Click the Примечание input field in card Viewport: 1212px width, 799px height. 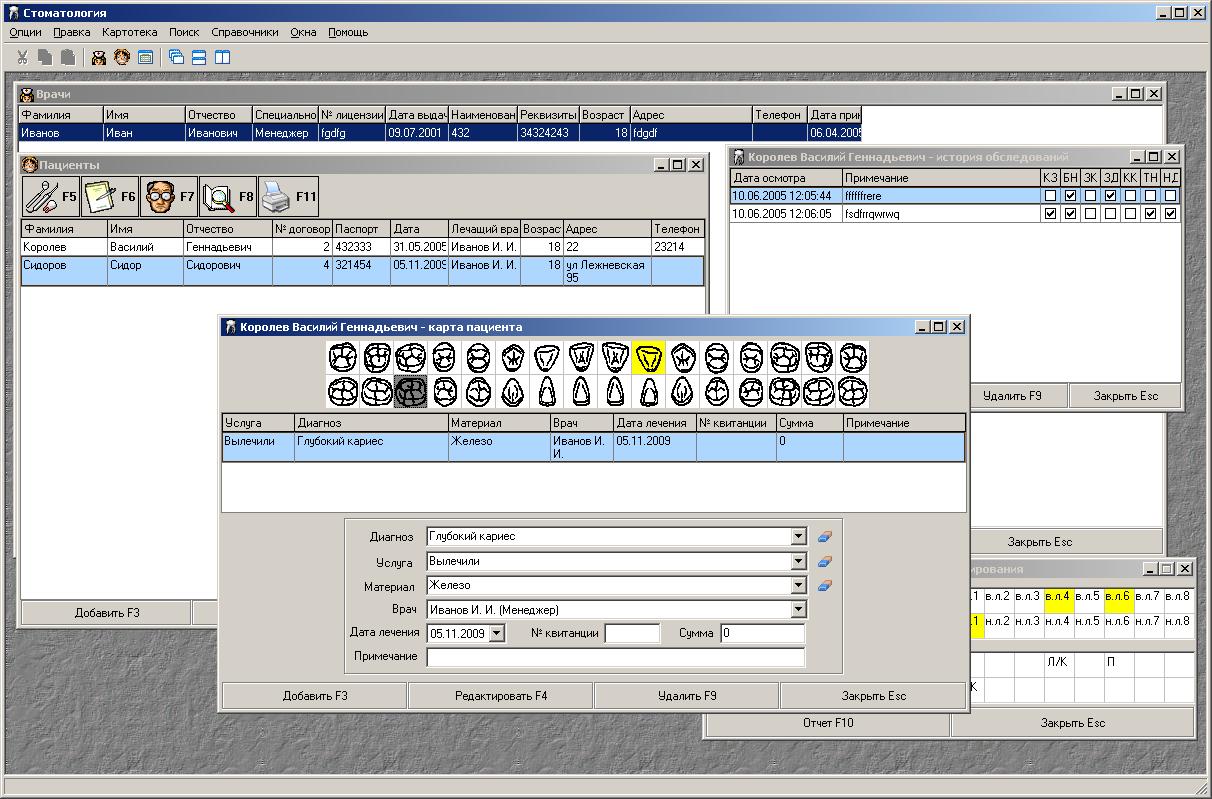coord(615,657)
